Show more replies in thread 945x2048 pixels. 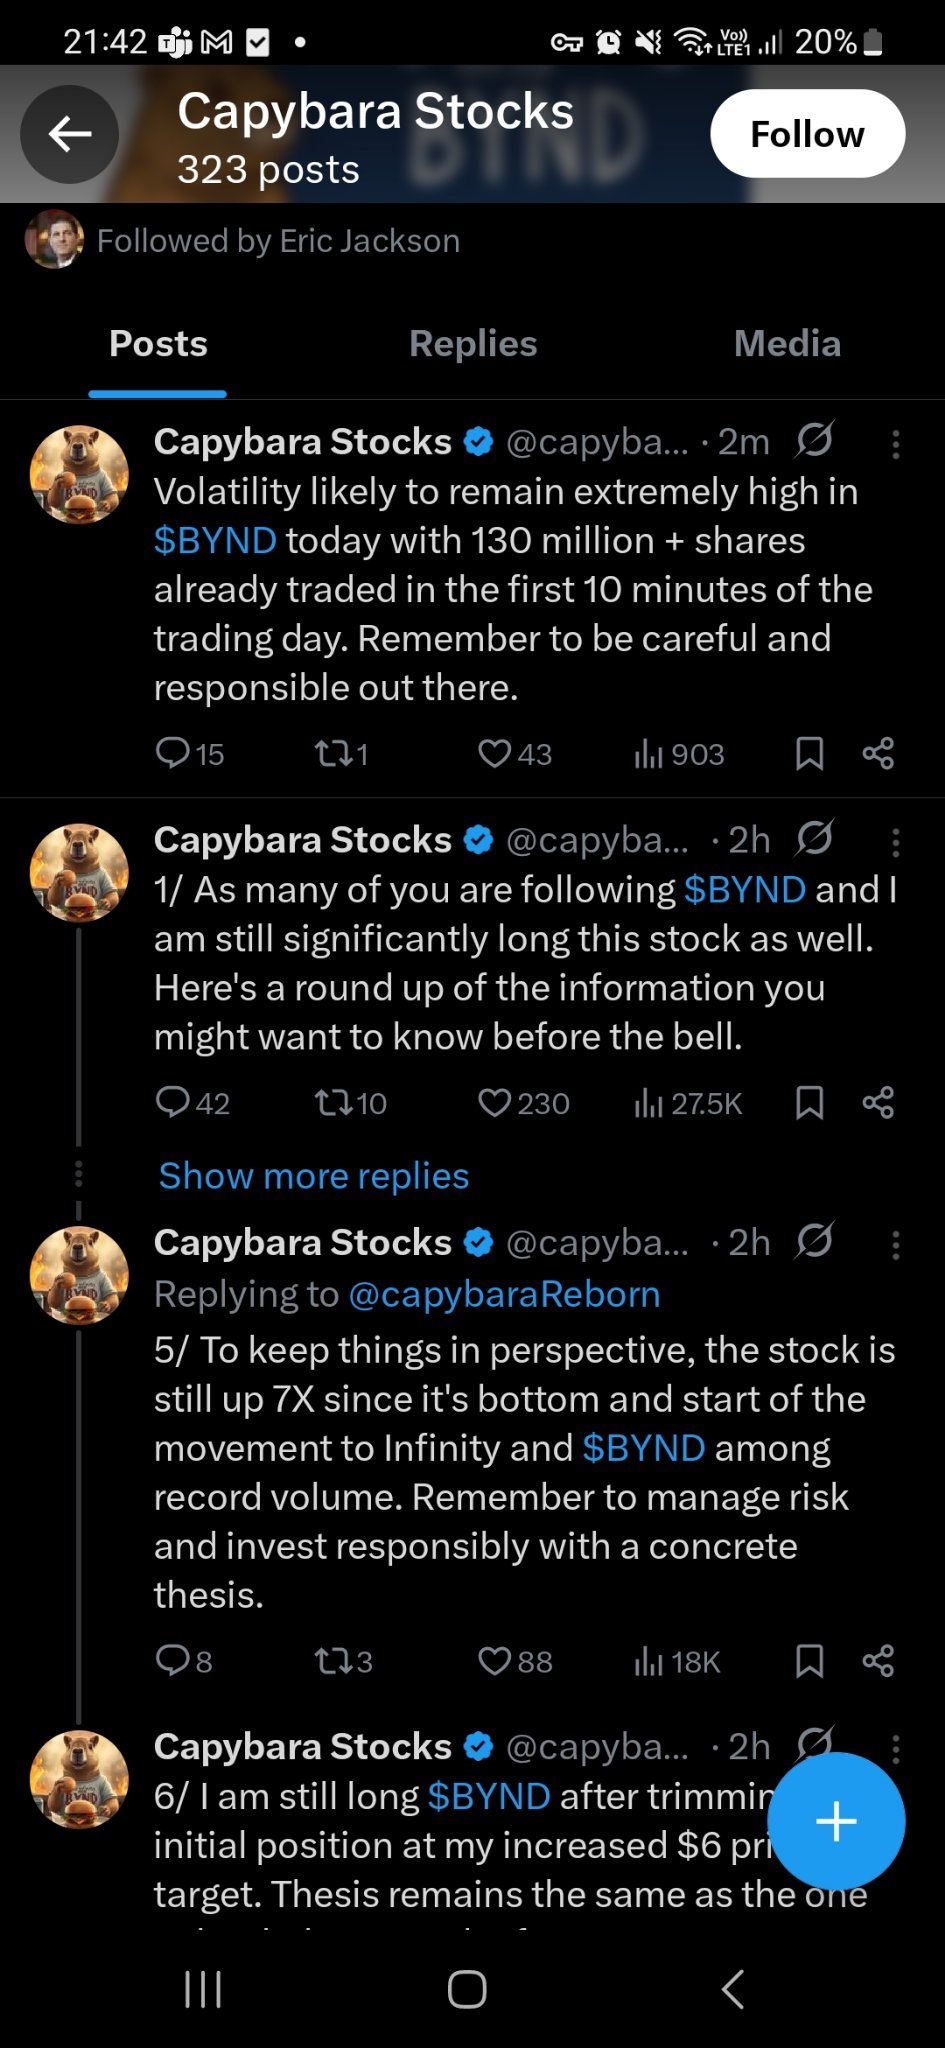314,1176
